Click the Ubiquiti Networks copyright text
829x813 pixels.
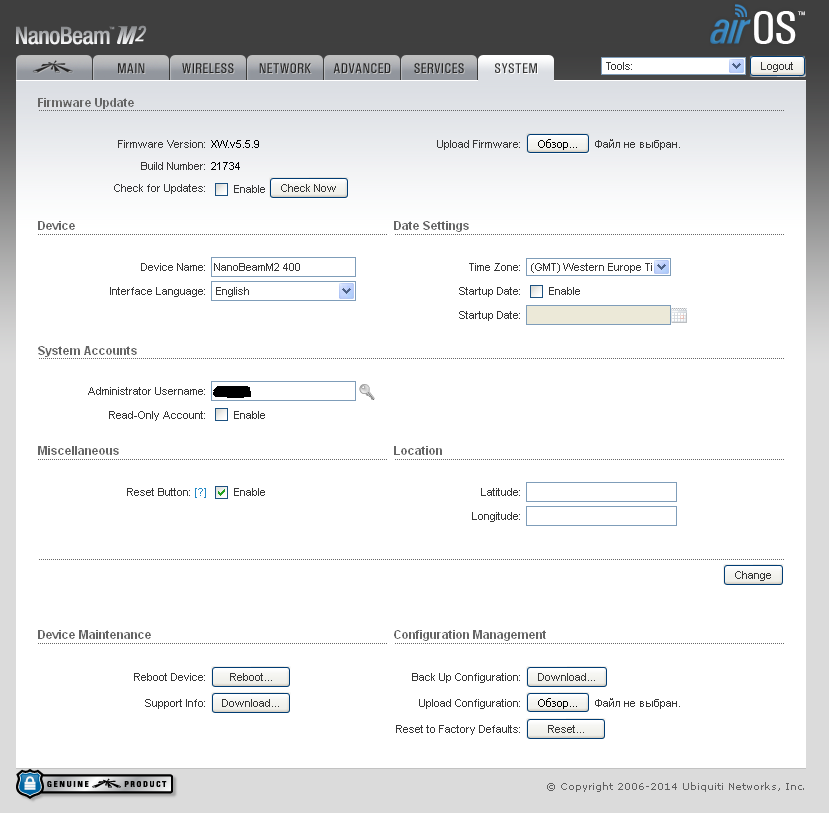click(x=676, y=787)
